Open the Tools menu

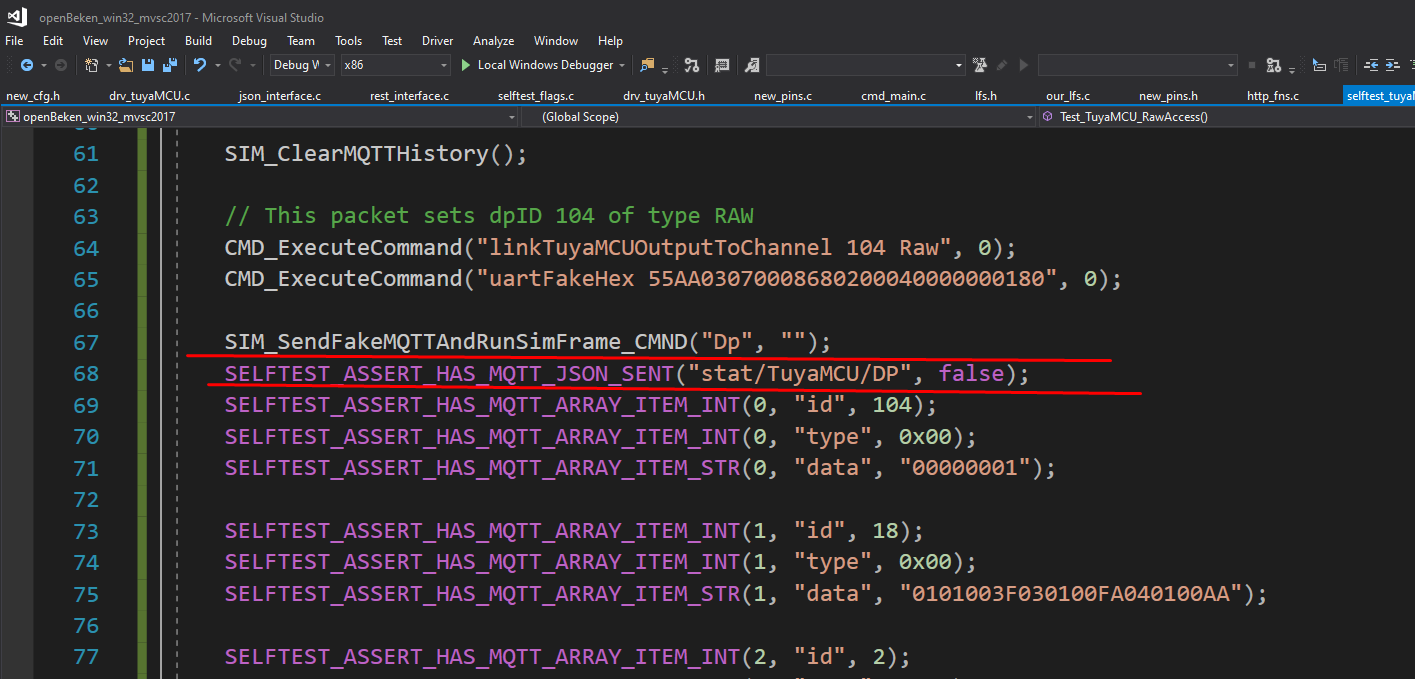pos(348,41)
